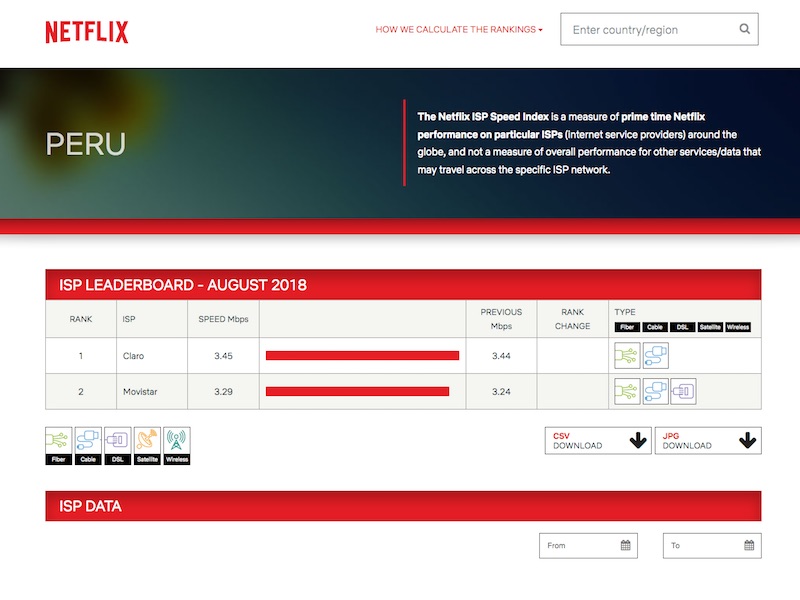Expand How We Calculate the Rankings dropdown
The image size is (800, 600).
coord(459,30)
